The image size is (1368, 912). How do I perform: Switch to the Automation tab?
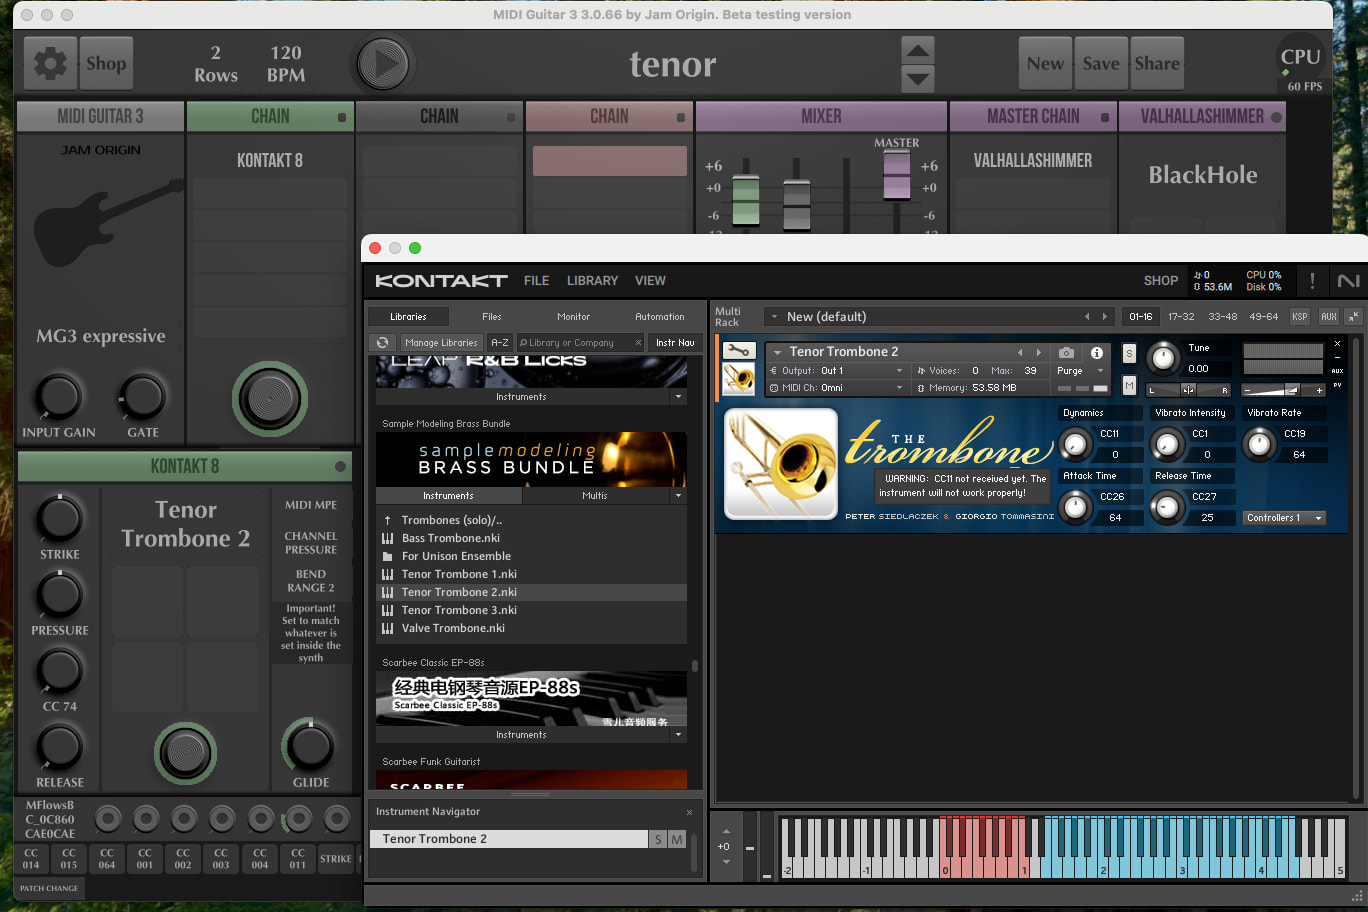[x=660, y=317]
